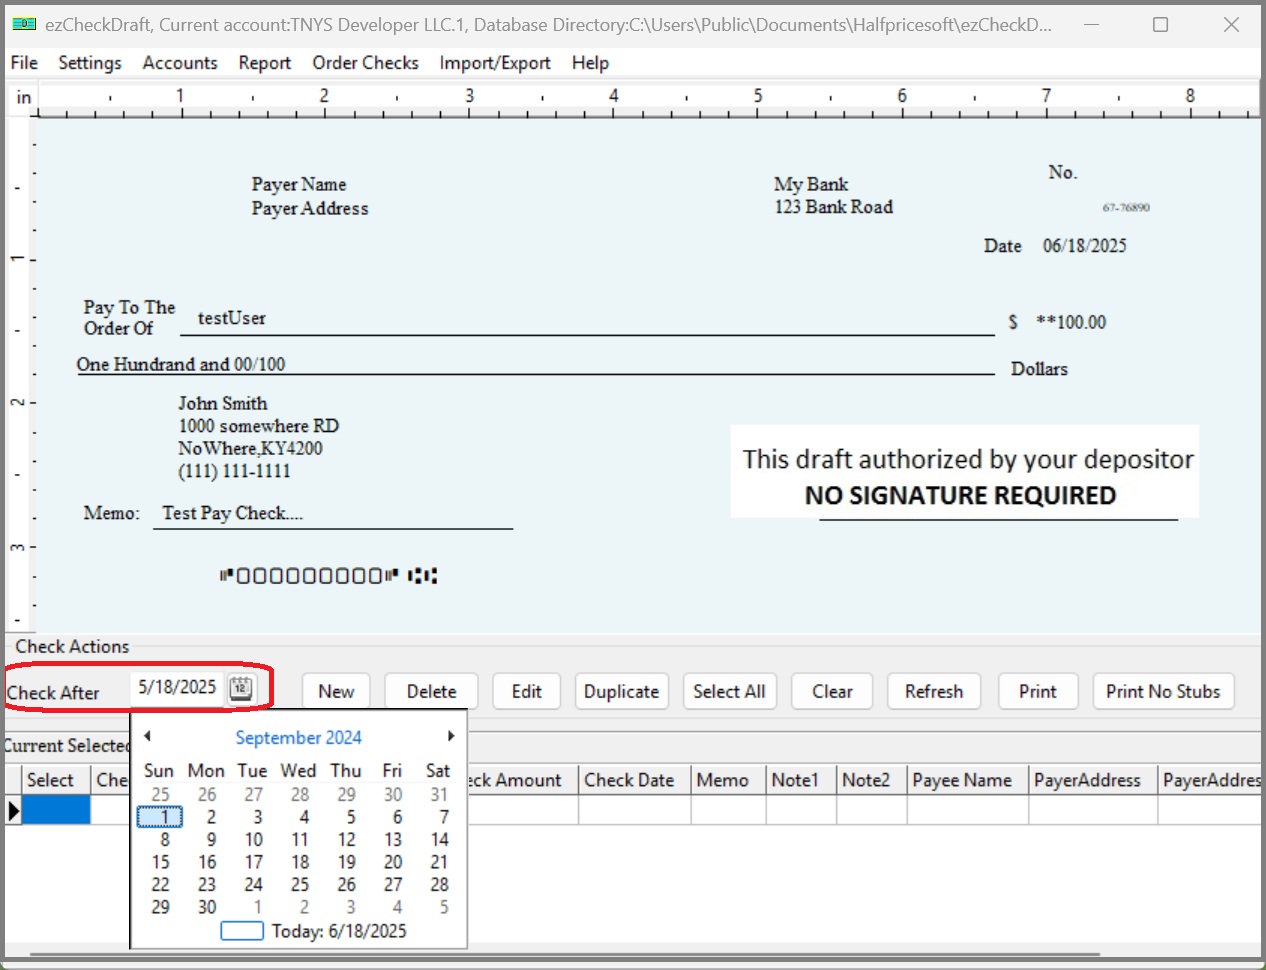Open the Help menu

pyautogui.click(x=590, y=62)
